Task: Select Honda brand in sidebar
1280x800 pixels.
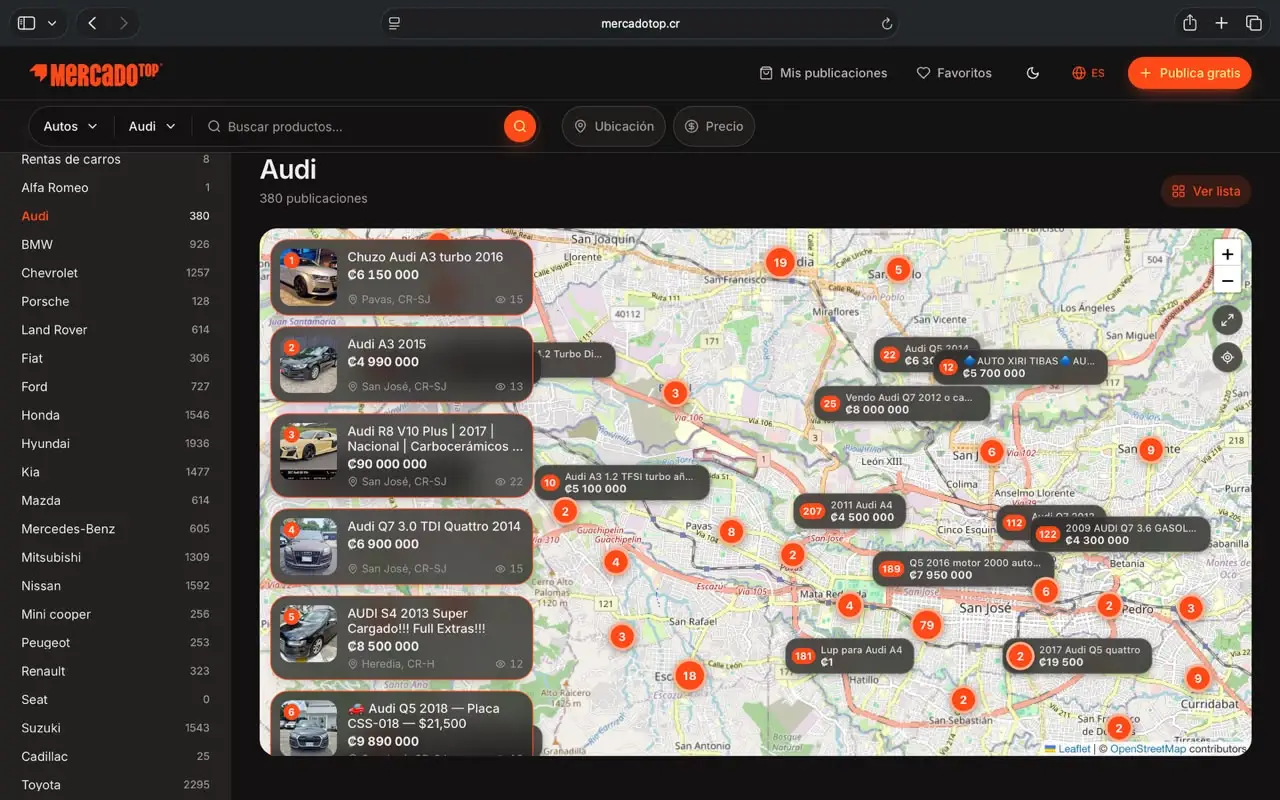Action: point(115,415)
